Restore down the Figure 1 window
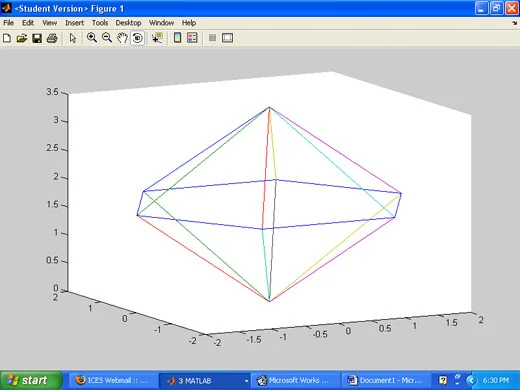 [x=496, y=8]
